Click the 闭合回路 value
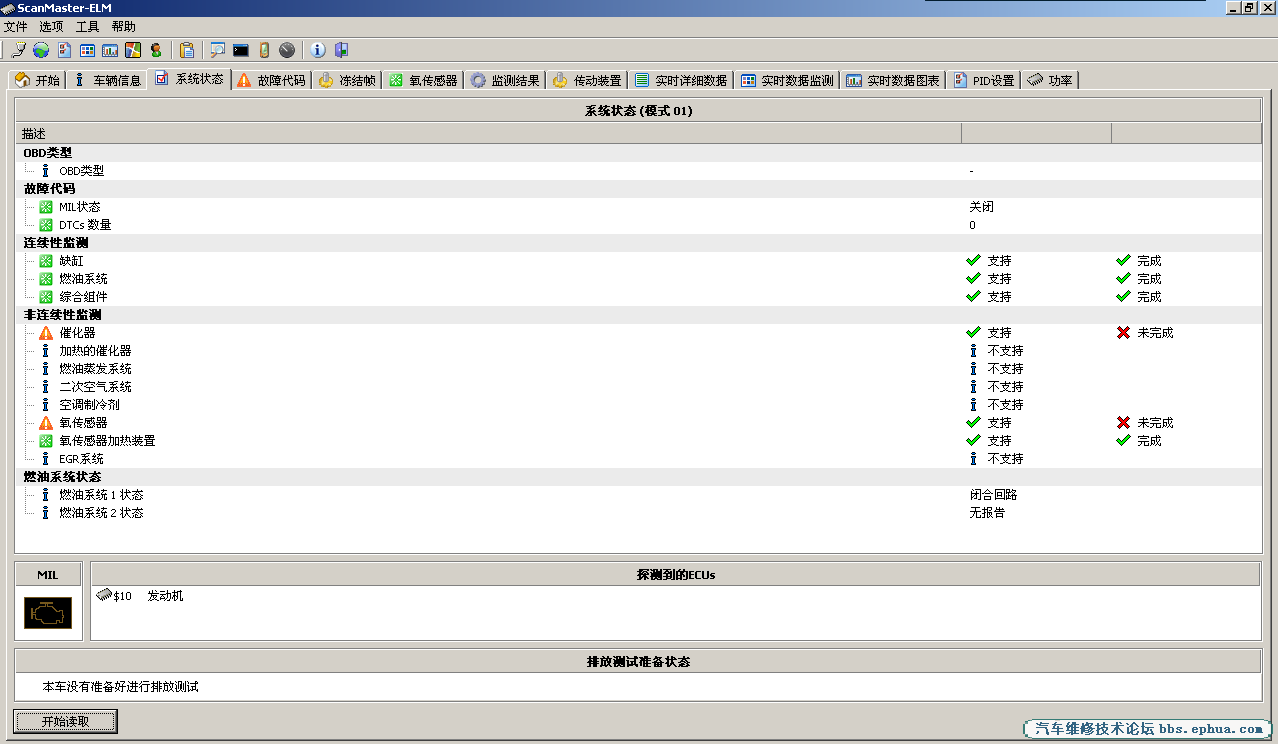1278x744 pixels. click(x=993, y=495)
